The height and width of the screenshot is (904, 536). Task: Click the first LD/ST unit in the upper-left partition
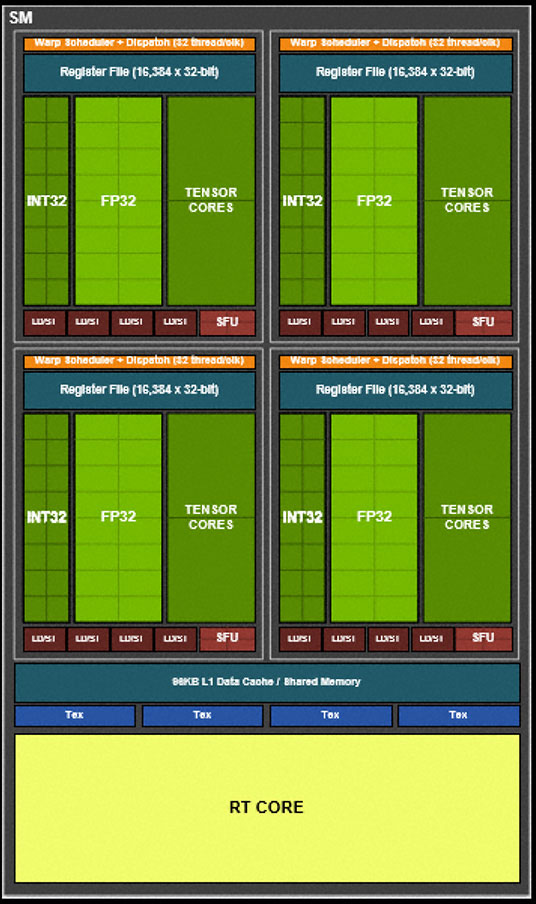(44, 322)
